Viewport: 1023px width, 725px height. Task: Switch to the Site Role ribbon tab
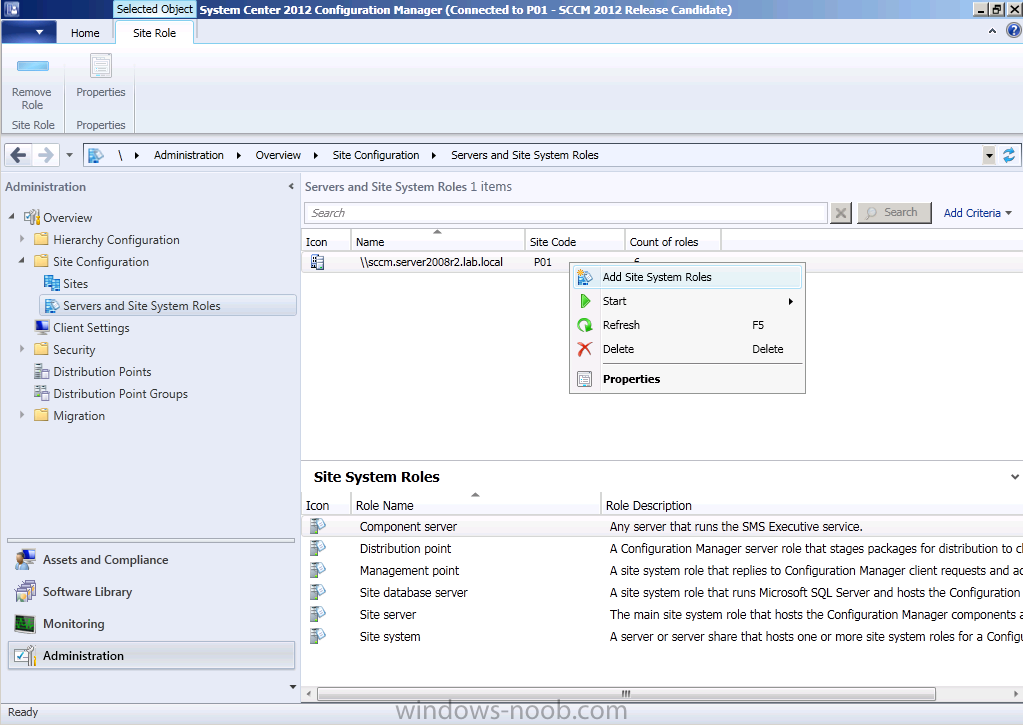coord(155,33)
